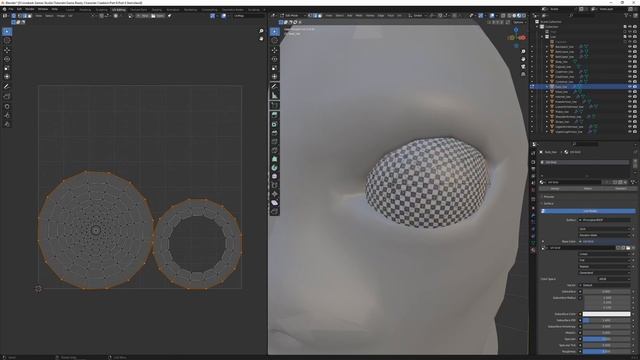Click the Specular slider

tap(606, 339)
